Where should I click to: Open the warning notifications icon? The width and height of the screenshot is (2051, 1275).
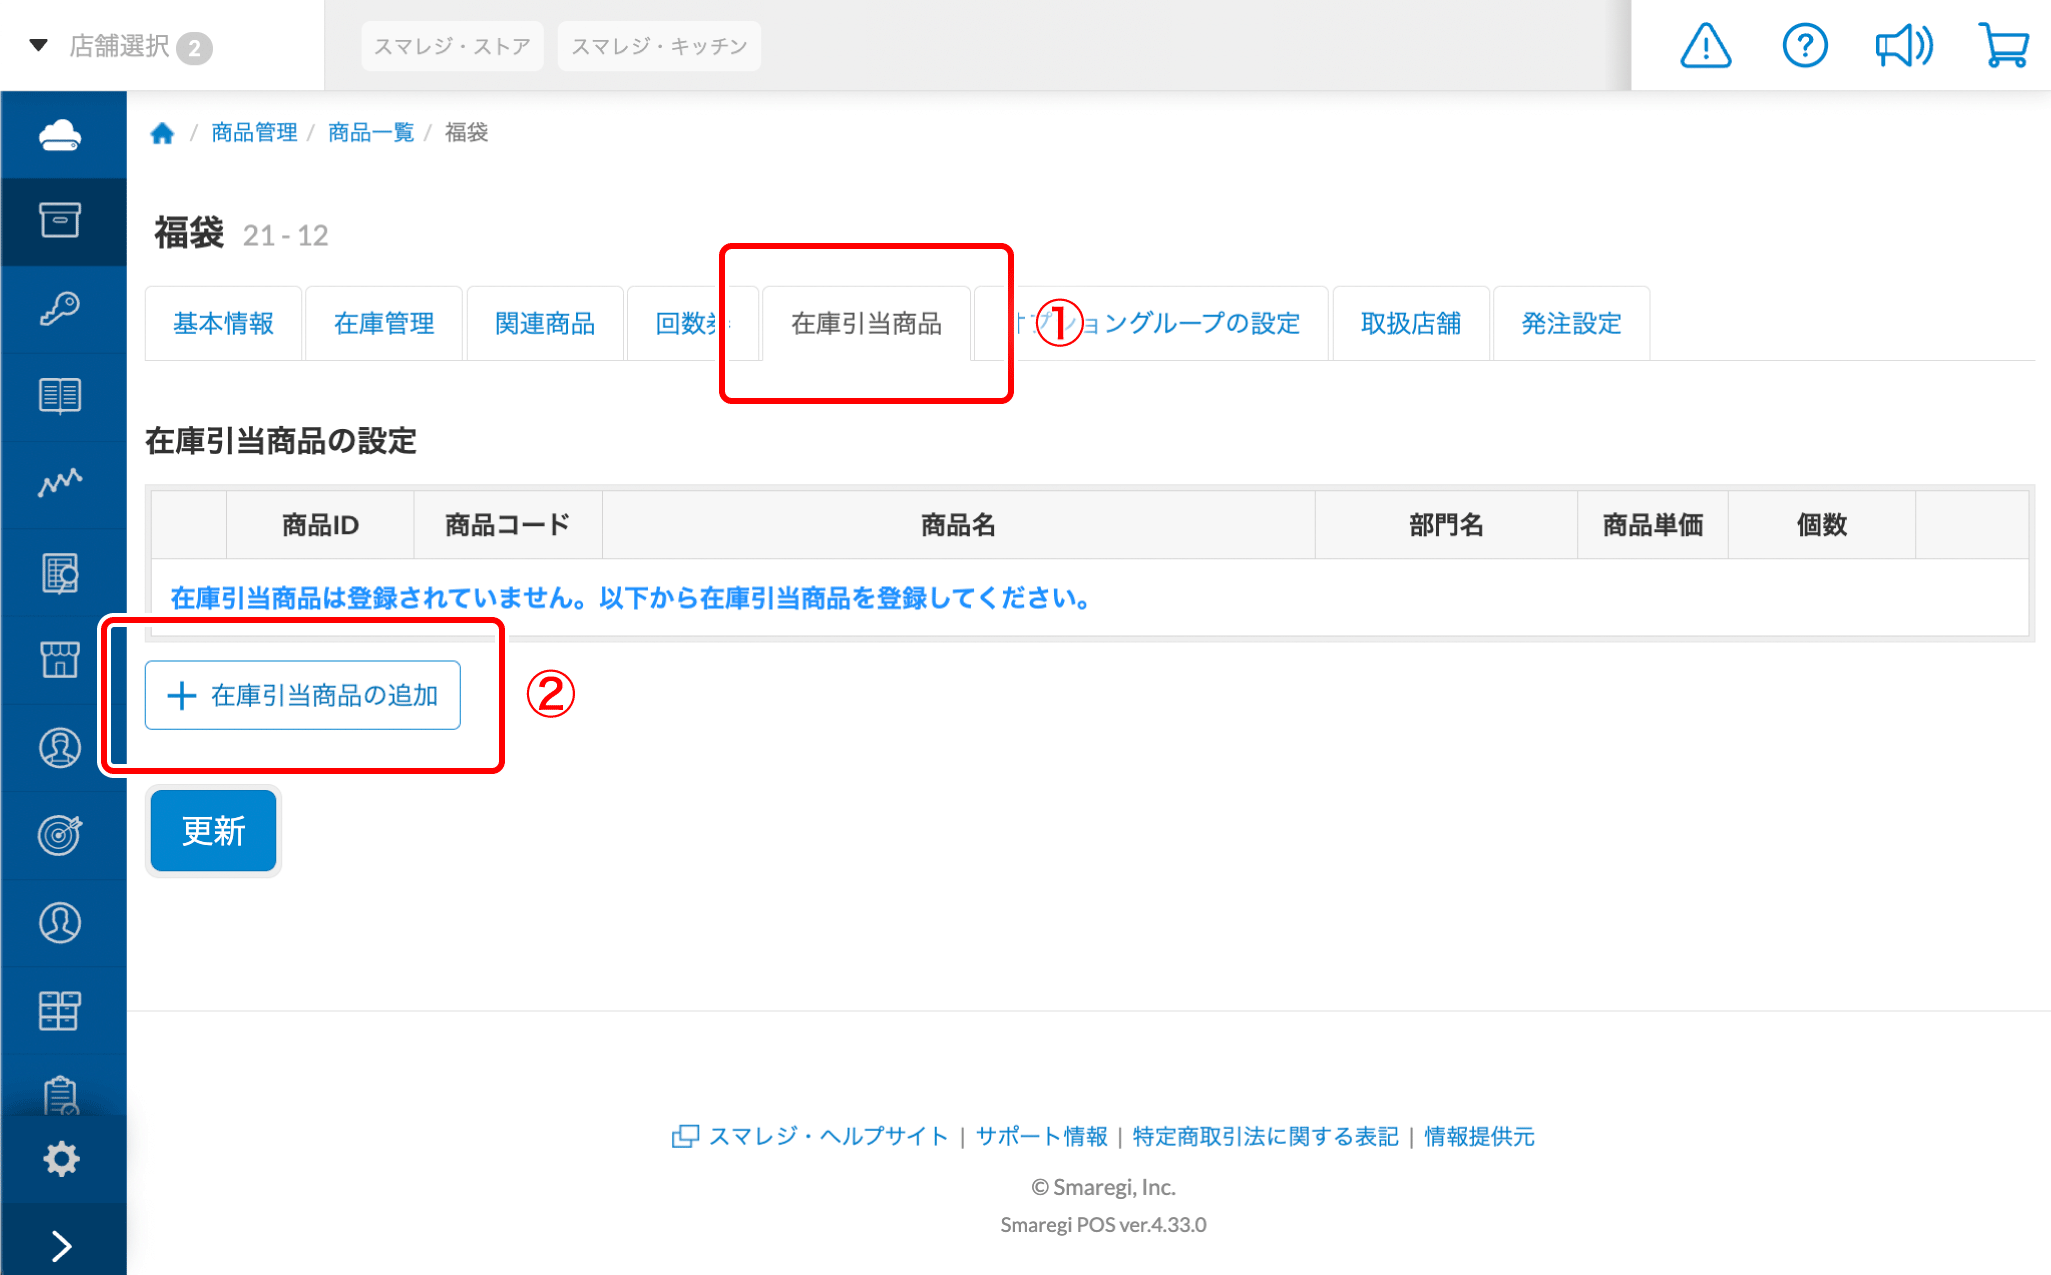pyautogui.click(x=1704, y=45)
